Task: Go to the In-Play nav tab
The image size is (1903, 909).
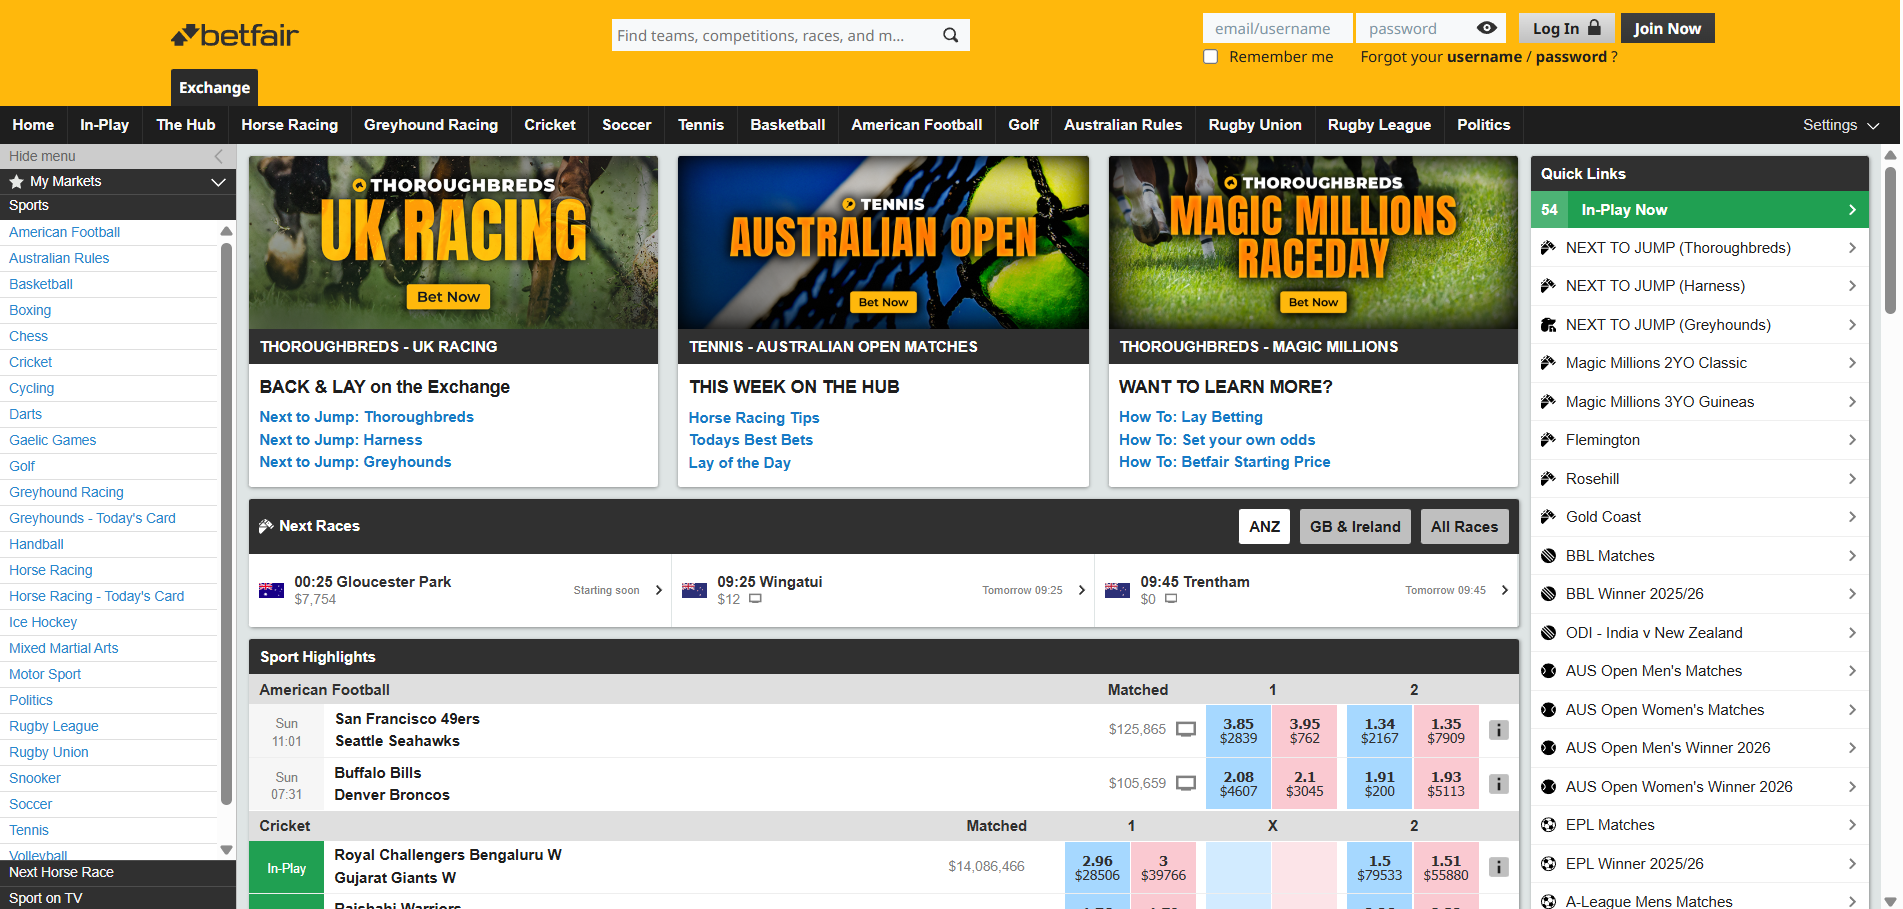Action: coord(104,125)
